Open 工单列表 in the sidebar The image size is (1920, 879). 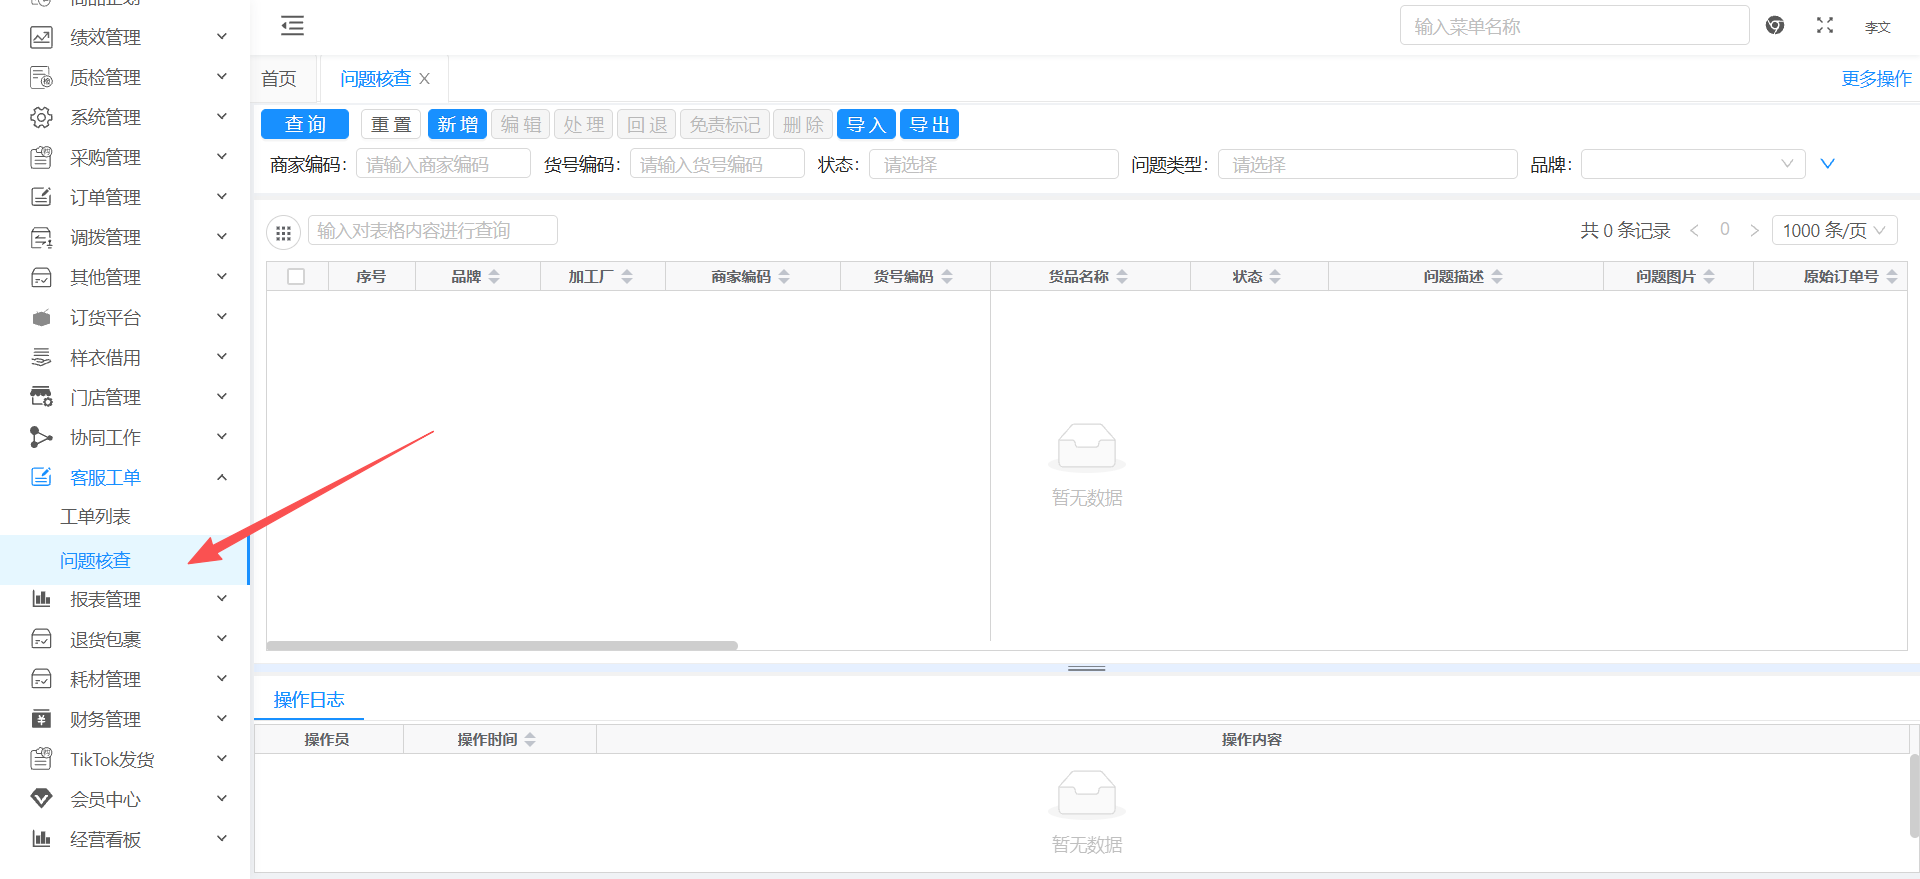click(x=95, y=517)
